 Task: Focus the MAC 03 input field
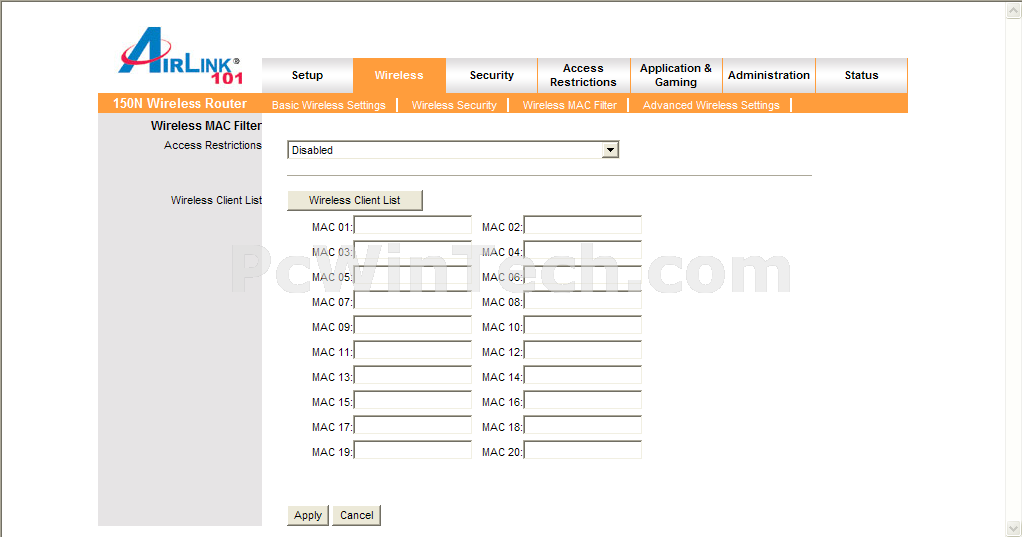[413, 250]
